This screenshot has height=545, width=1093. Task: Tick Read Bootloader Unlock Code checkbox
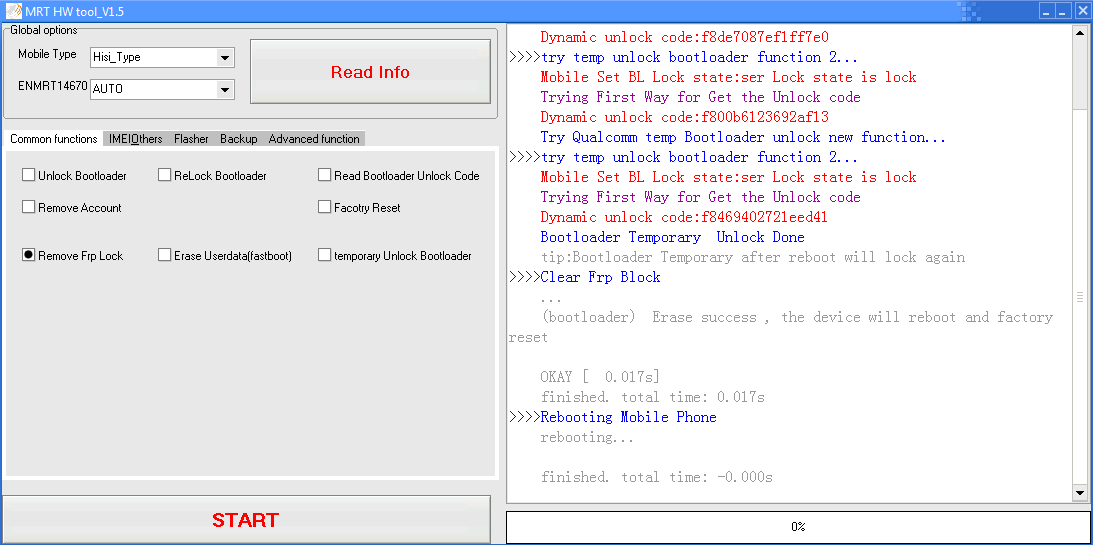click(324, 176)
